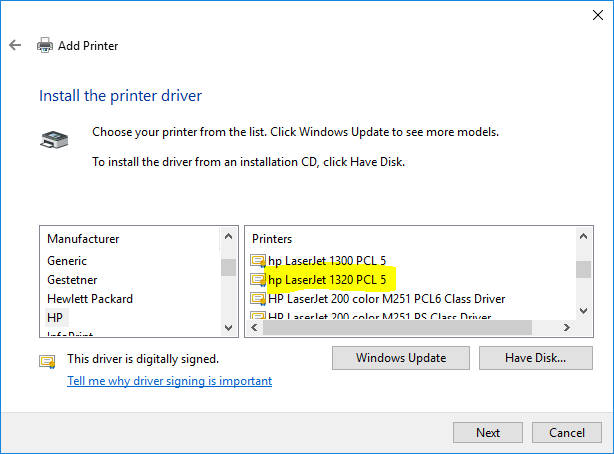Image resolution: width=614 pixels, height=454 pixels.
Task: Click the LaserJet 200 color M251 PCL6 icon
Action: pyautogui.click(x=258, y=299)
